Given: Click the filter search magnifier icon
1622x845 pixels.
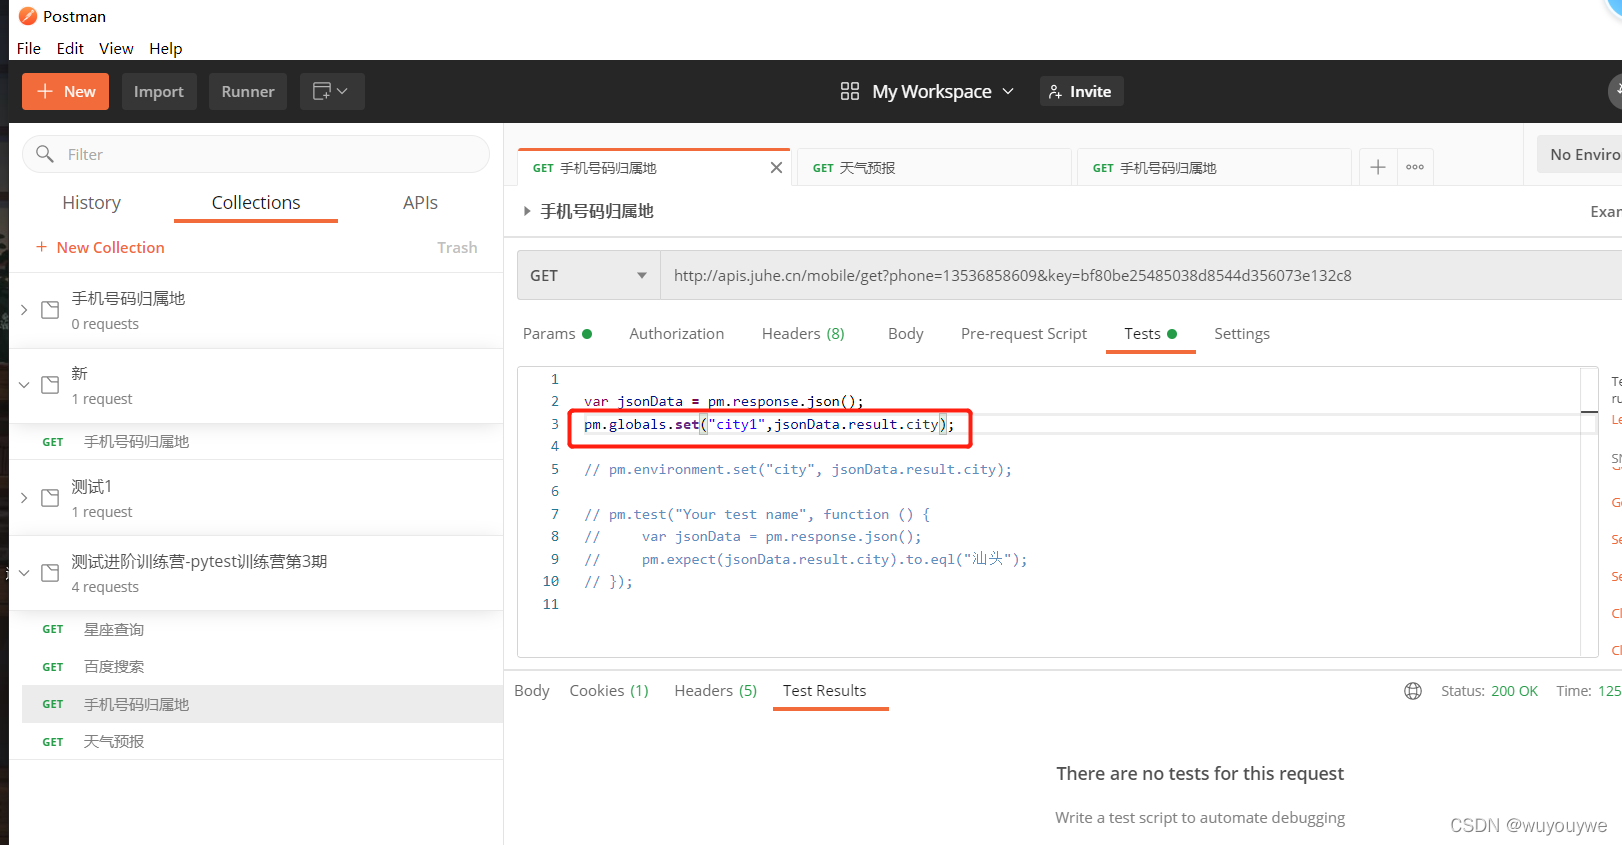Looking at the screenshot, I should [x=45, y=154].
